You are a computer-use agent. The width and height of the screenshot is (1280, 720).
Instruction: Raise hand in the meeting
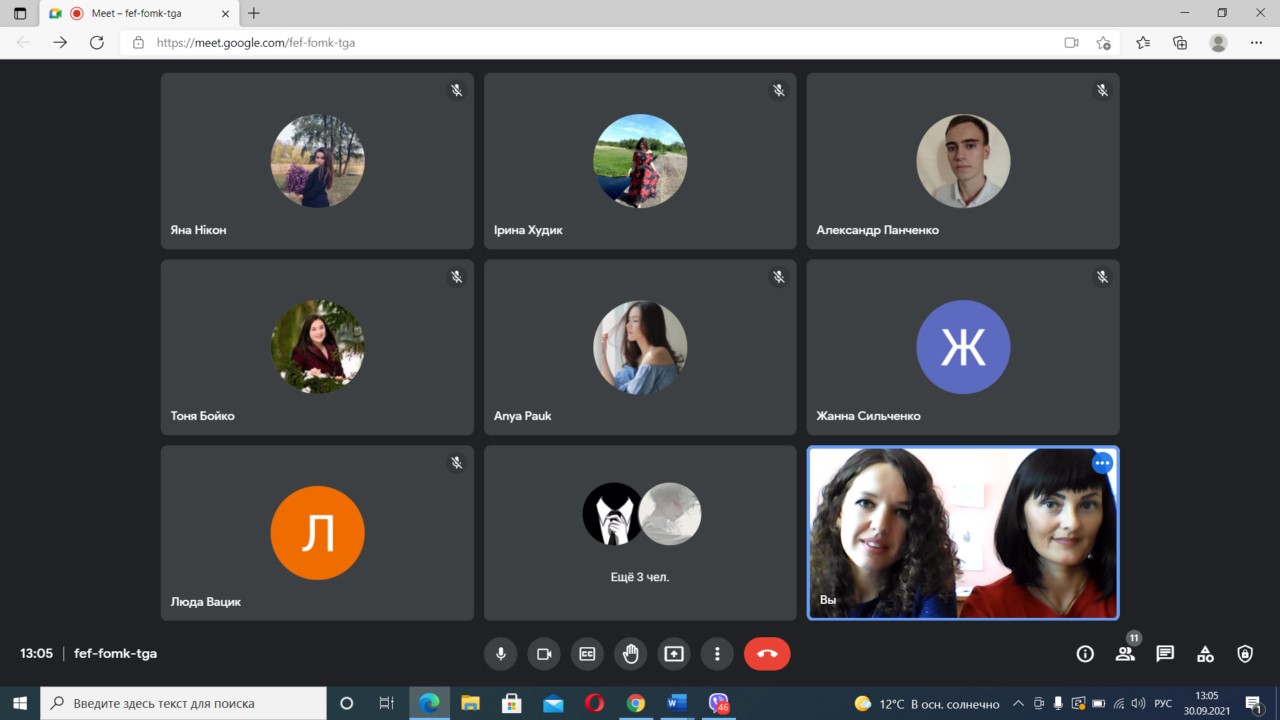(631, 654)
